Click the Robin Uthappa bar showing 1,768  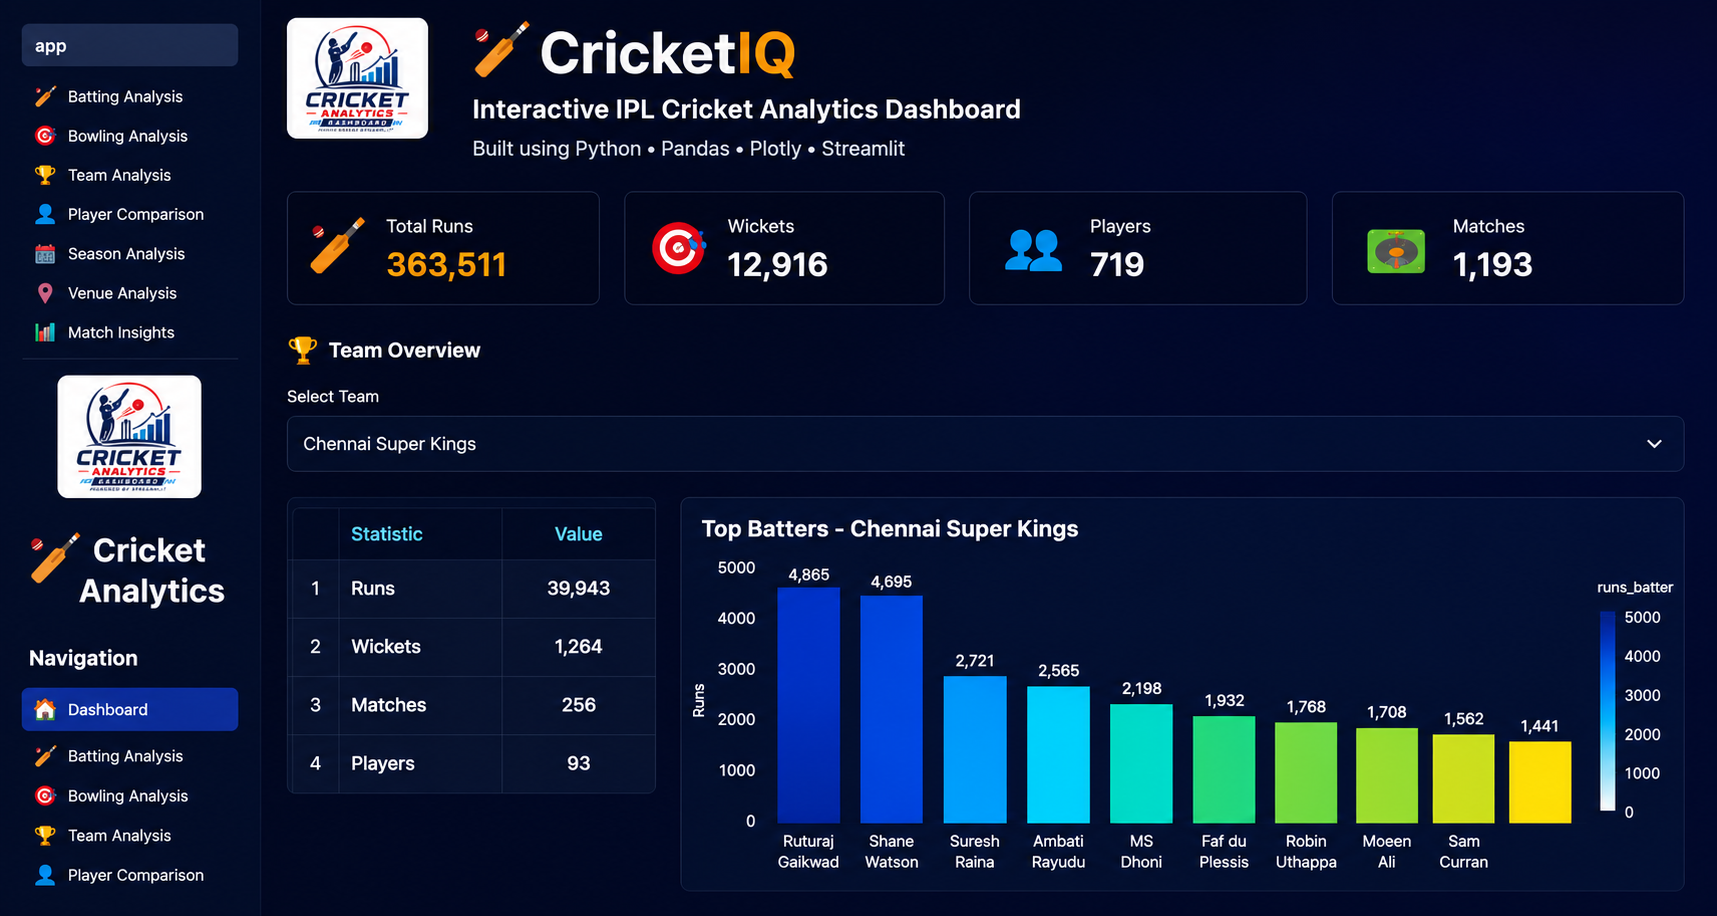(x=1306, y=772)
